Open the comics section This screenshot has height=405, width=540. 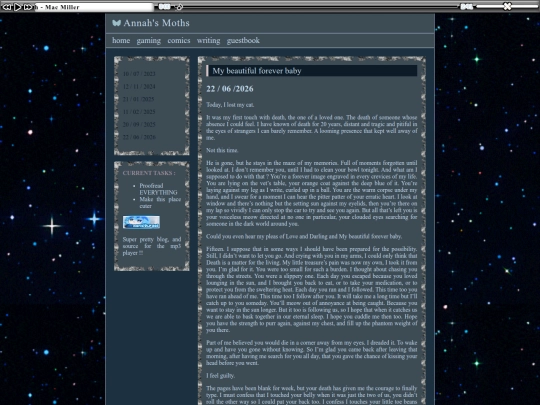point(179,41)
